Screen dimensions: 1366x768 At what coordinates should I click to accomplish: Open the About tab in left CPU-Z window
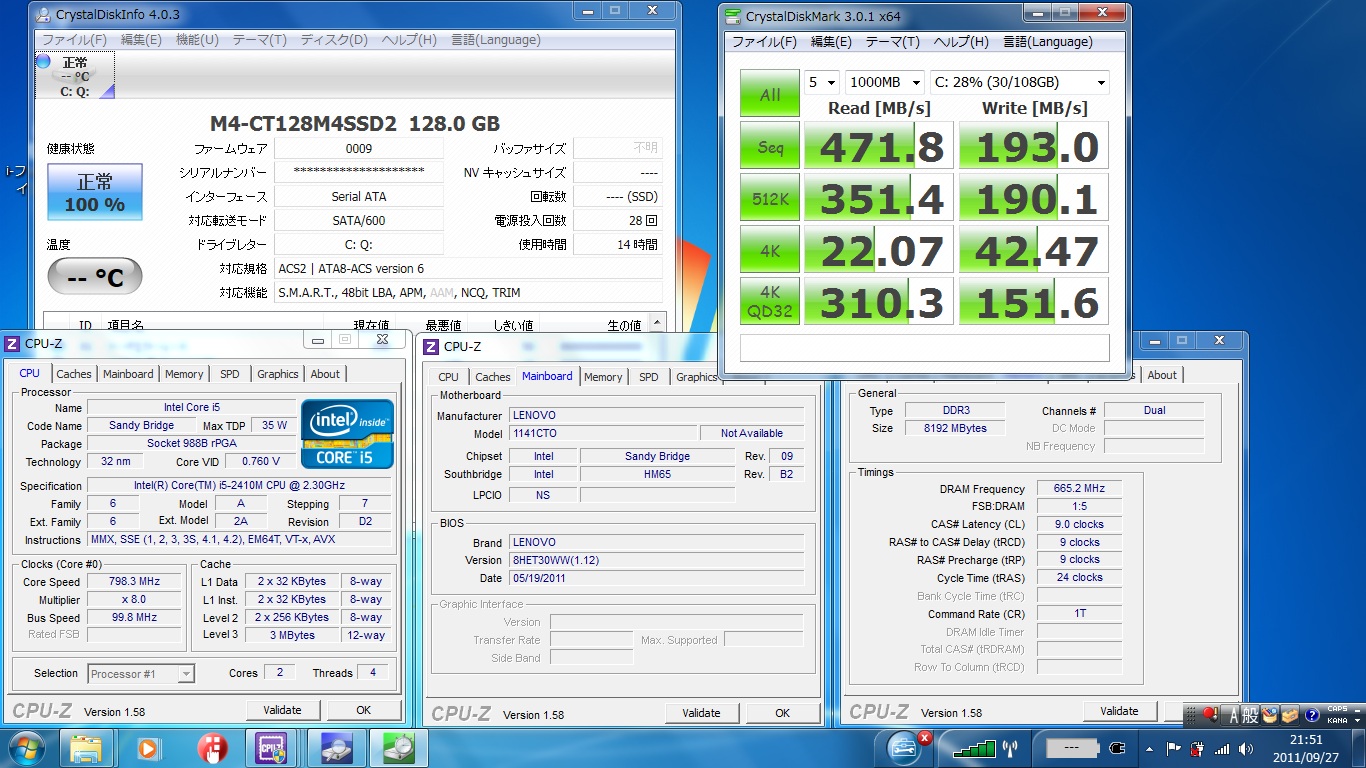click(x=325, y=374)
